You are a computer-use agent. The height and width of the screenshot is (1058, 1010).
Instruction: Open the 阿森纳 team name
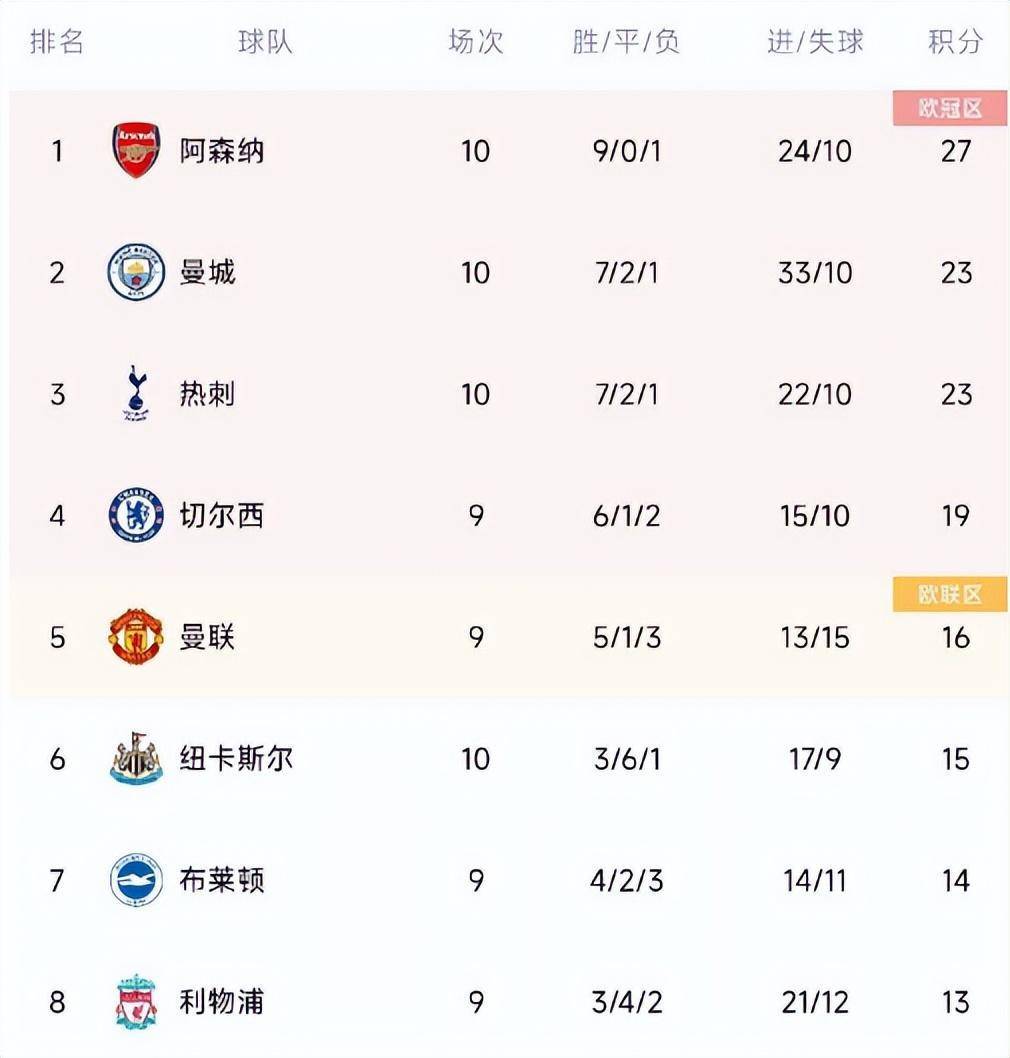(x=221, y=150)
